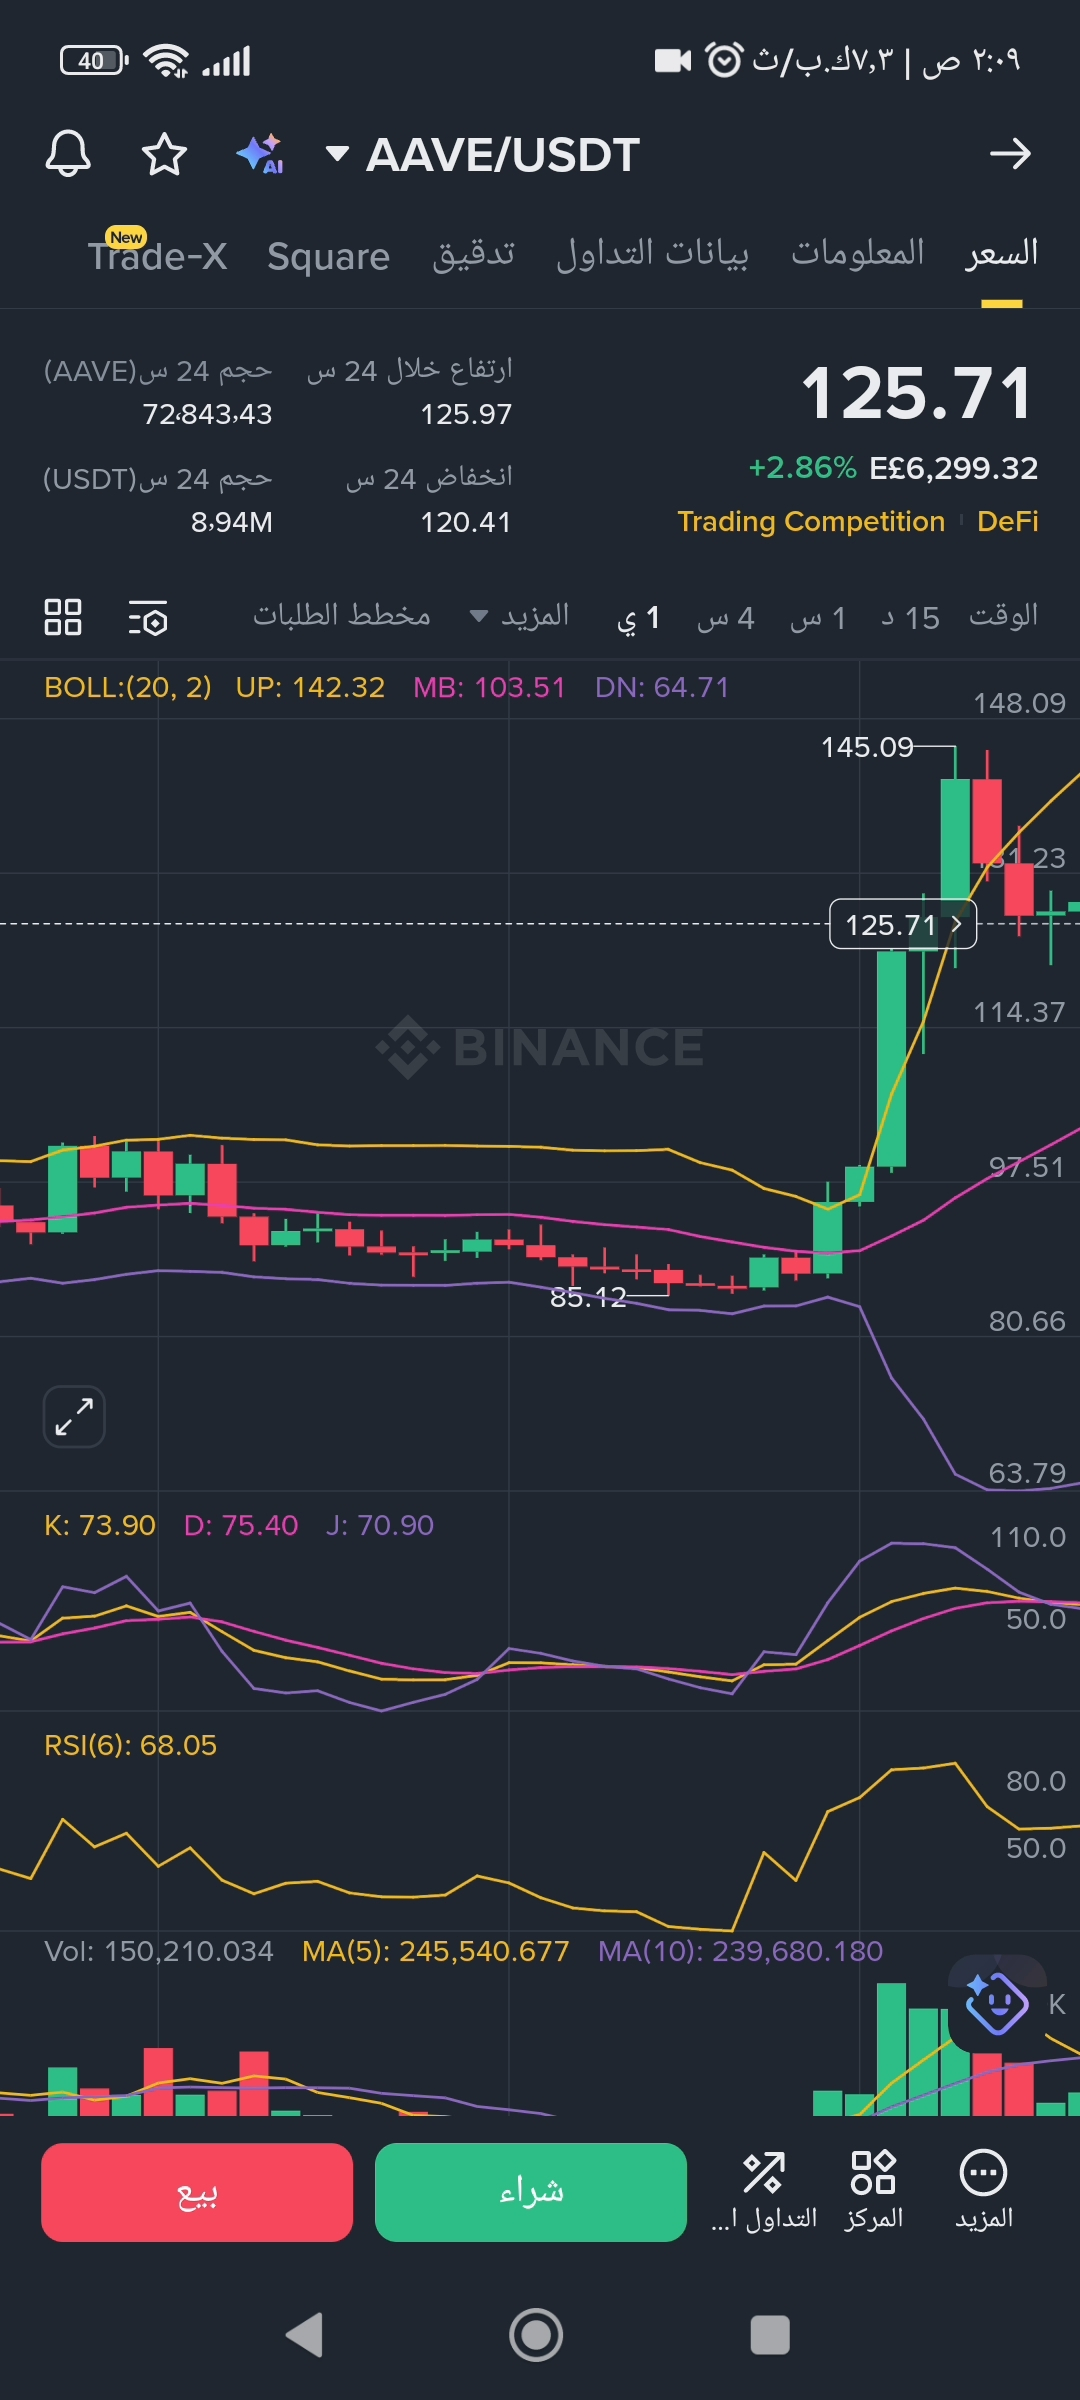
Task: Tap the Vol: 150,210.034 label
Action: click(x=158, y=1951)
